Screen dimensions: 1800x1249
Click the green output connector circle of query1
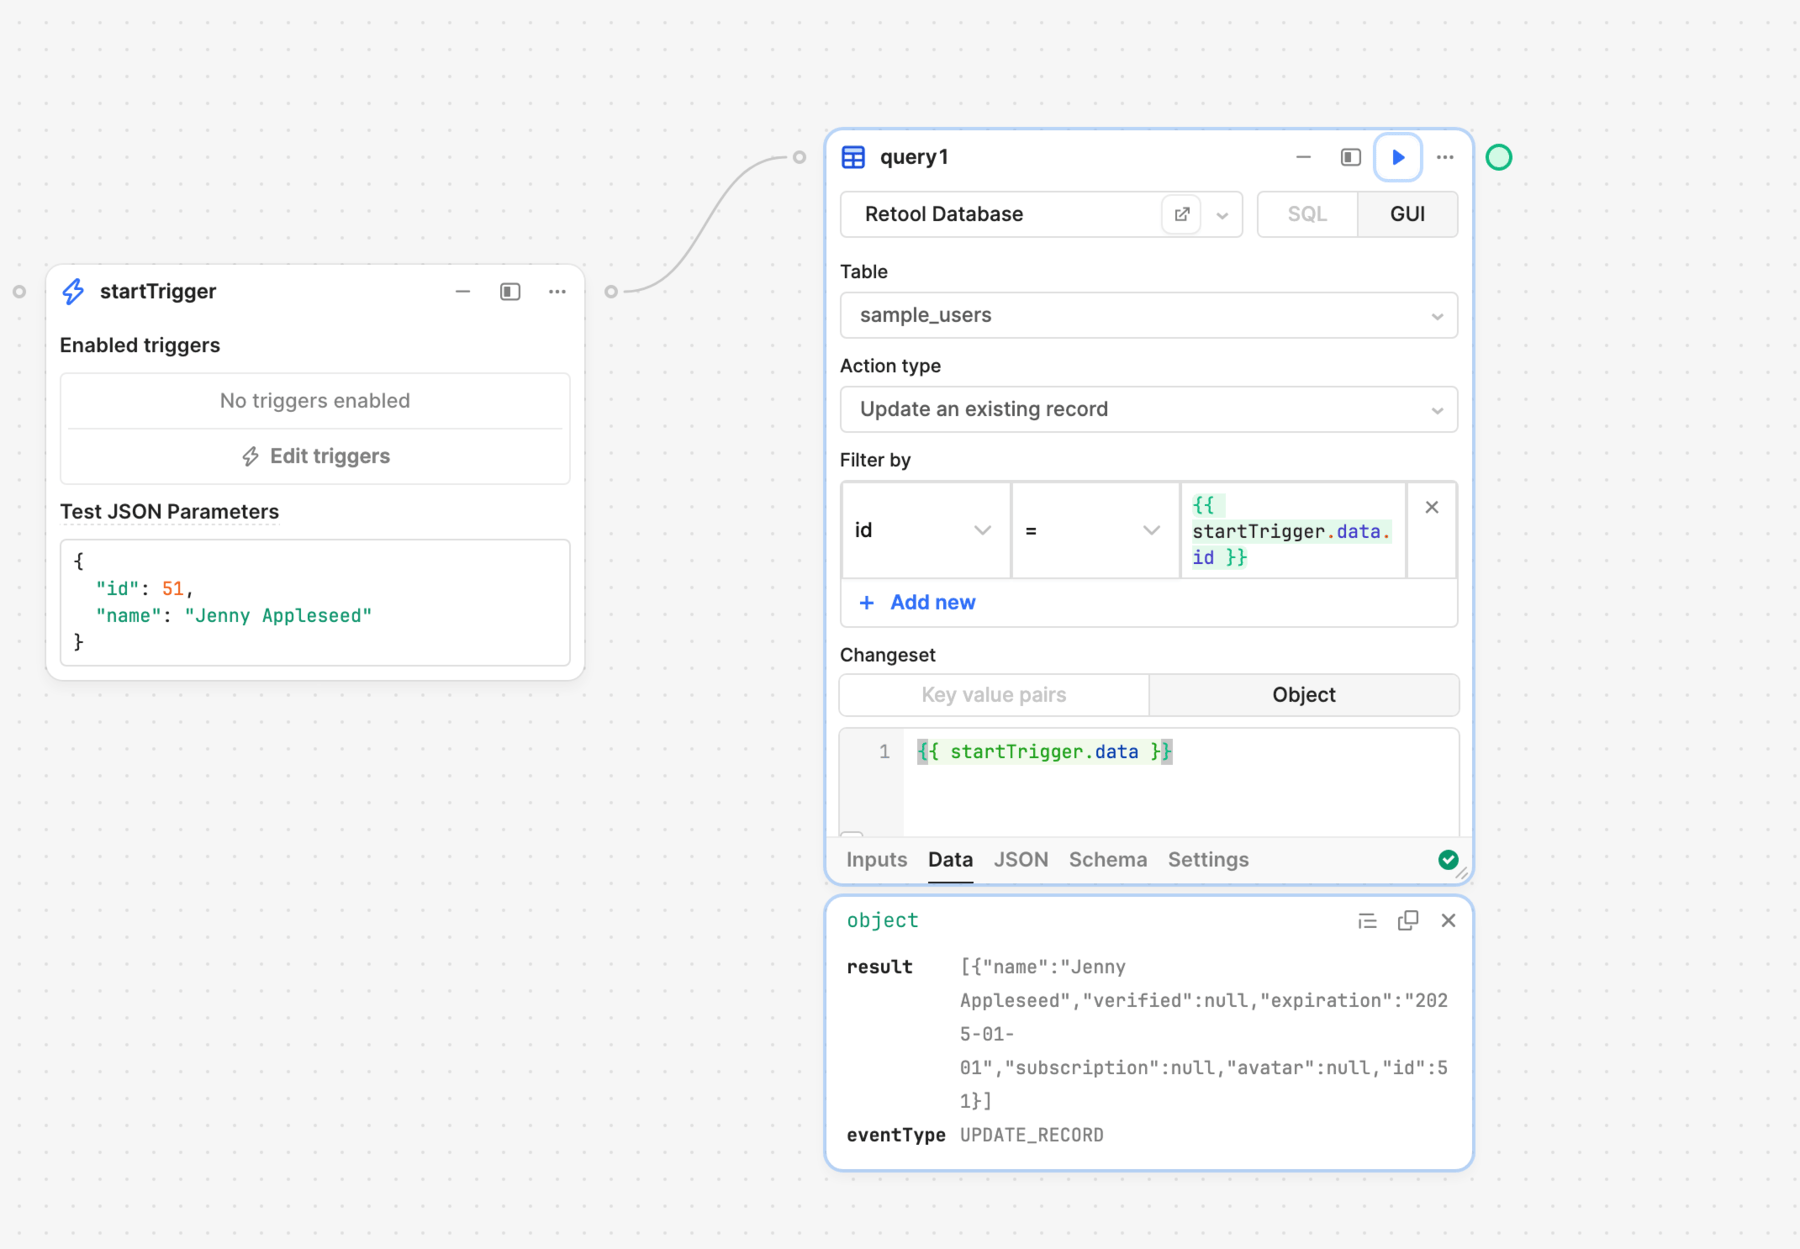pyautogui.click(x=1498, y=157)
